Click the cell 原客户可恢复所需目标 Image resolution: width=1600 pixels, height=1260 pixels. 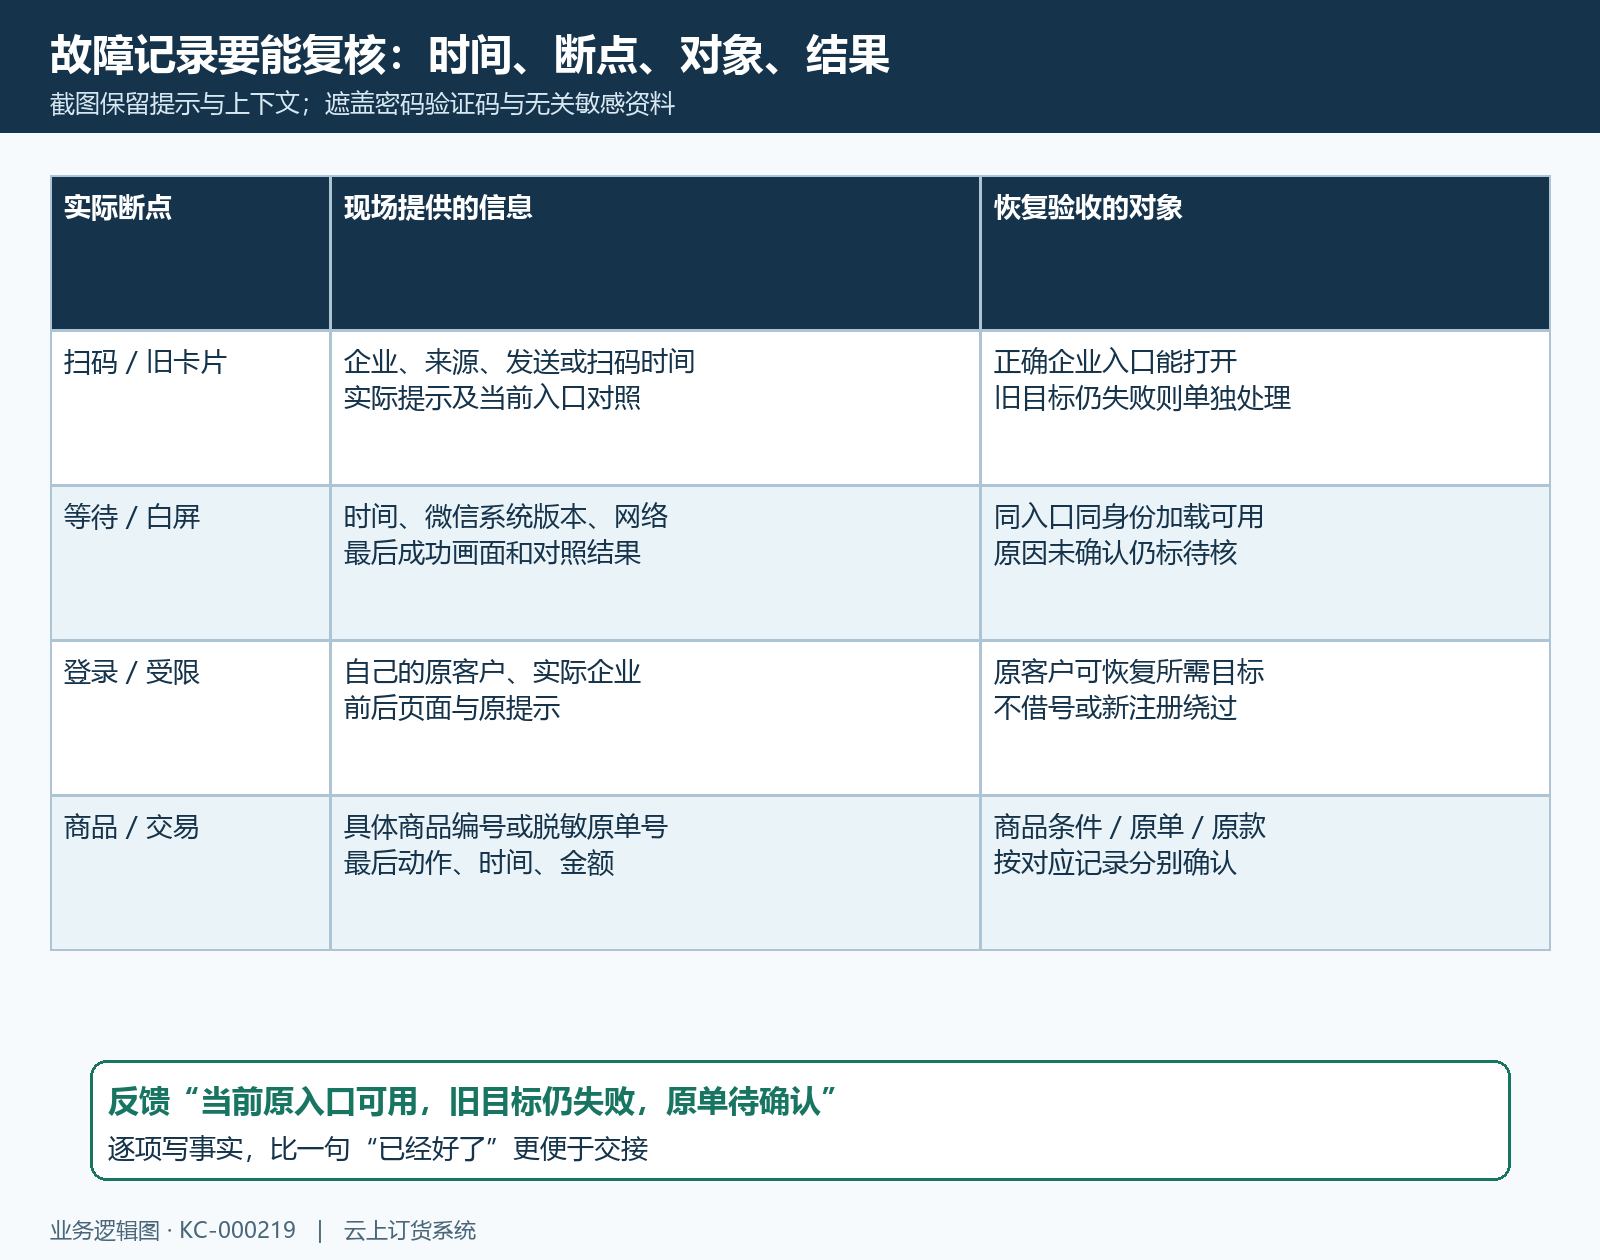(1265, 718)
